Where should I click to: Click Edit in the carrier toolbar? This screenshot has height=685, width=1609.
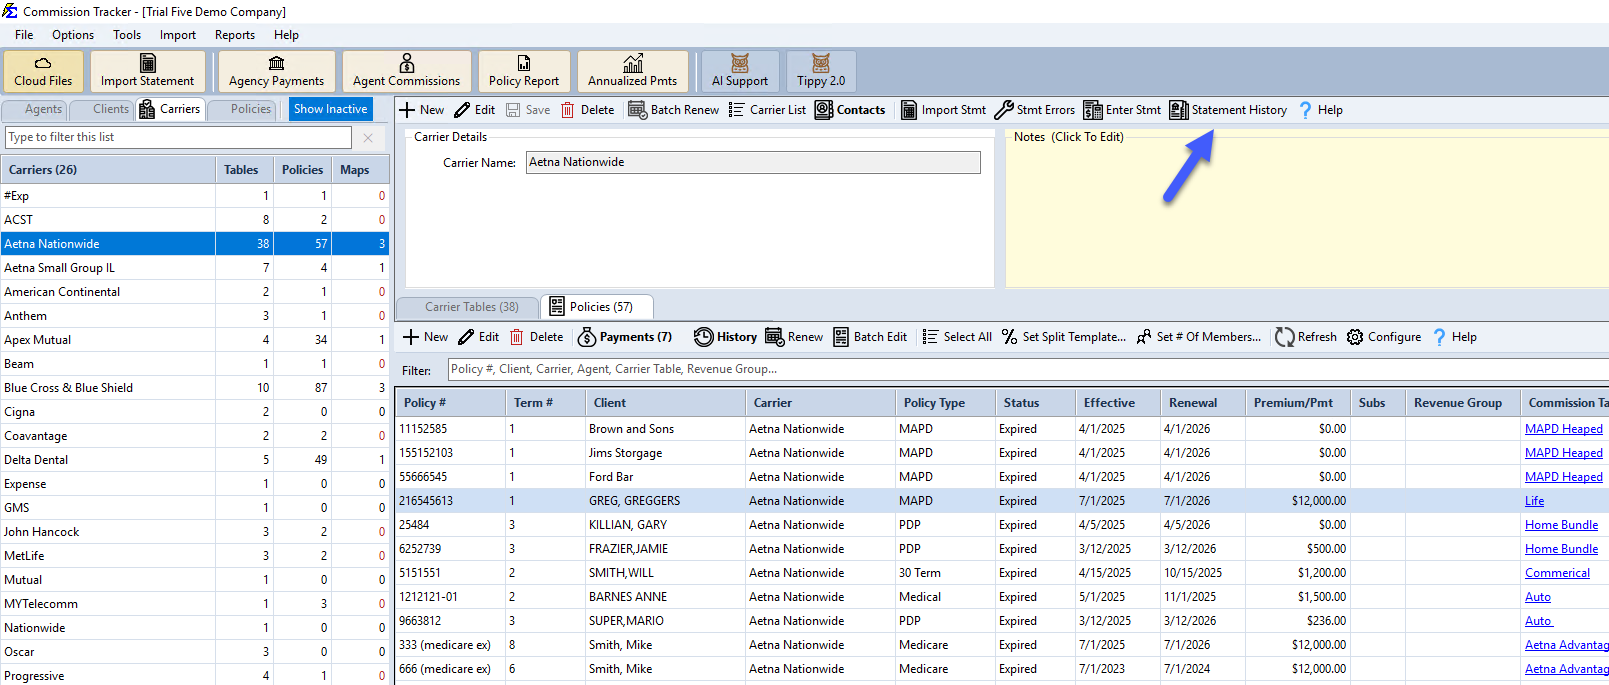tap(475, 110)
